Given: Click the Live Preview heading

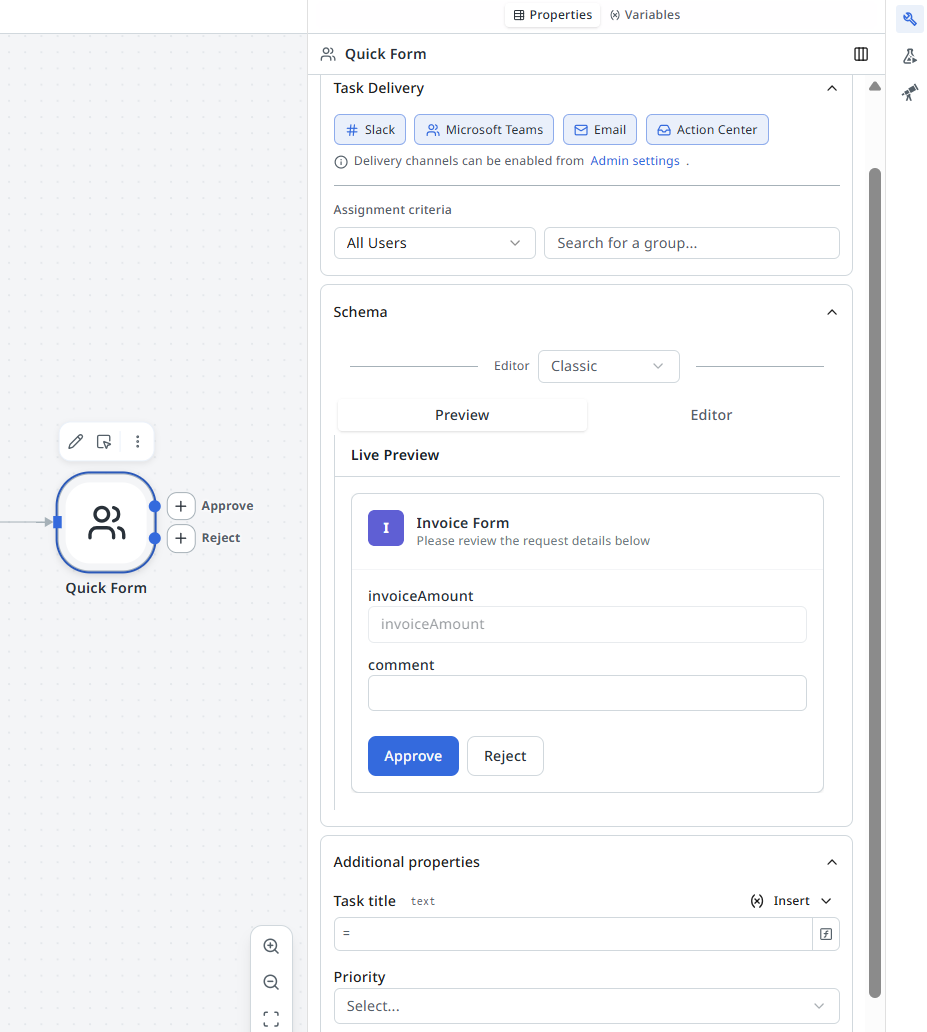Looking at the screenshot, I should 395,455.
